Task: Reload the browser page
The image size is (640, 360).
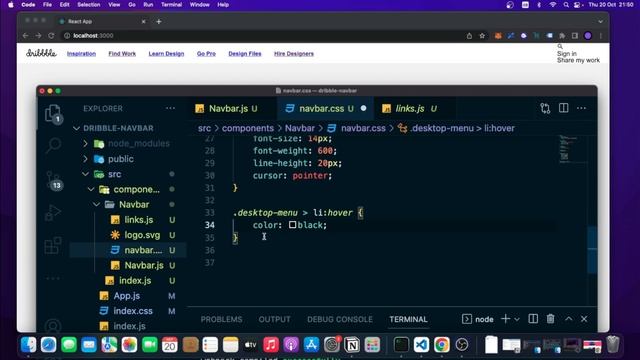Action: point(51,36)
